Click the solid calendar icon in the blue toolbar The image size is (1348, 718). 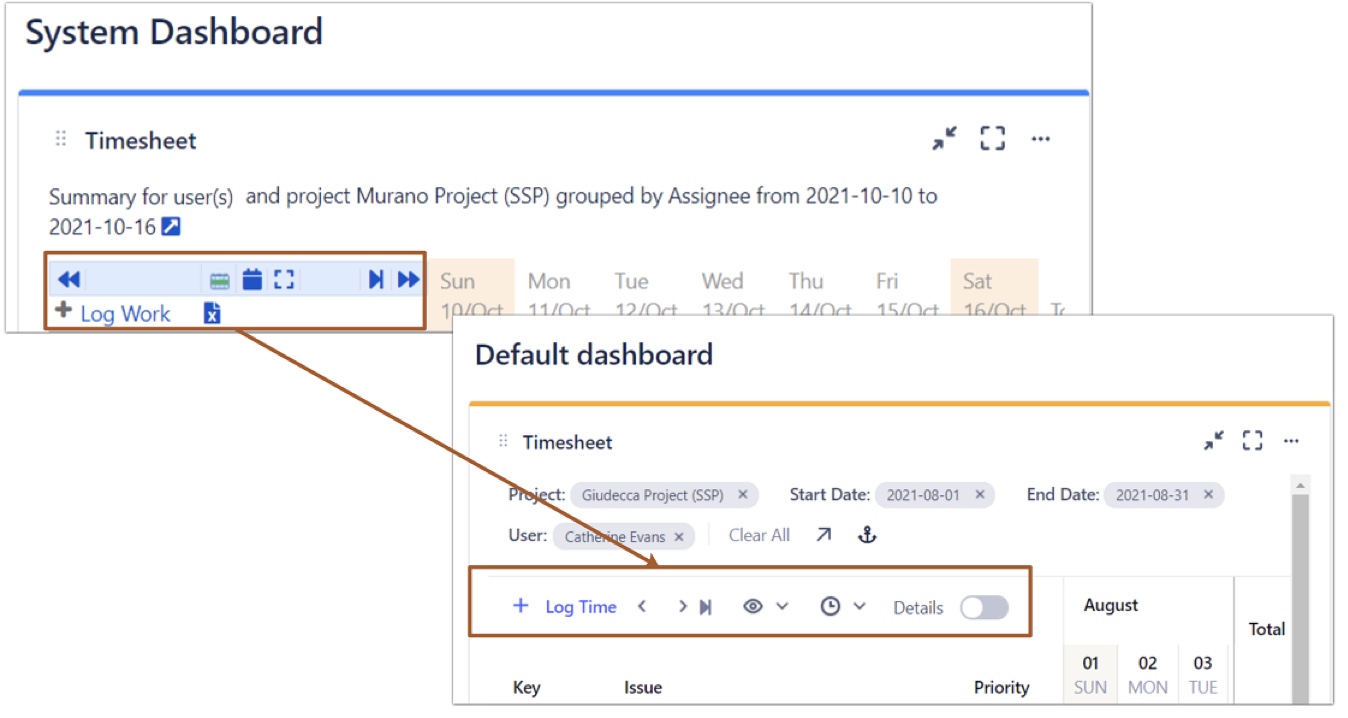(x=252, y=280)
